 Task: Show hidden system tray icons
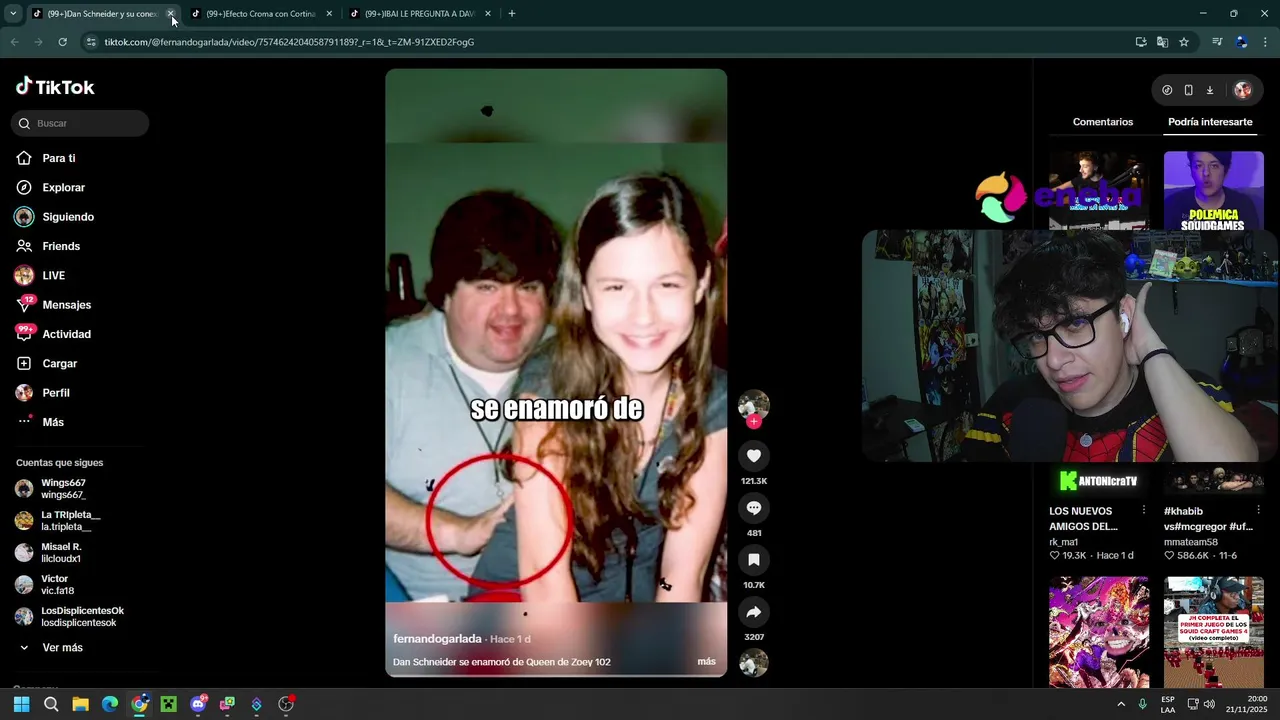point(1121,704)
